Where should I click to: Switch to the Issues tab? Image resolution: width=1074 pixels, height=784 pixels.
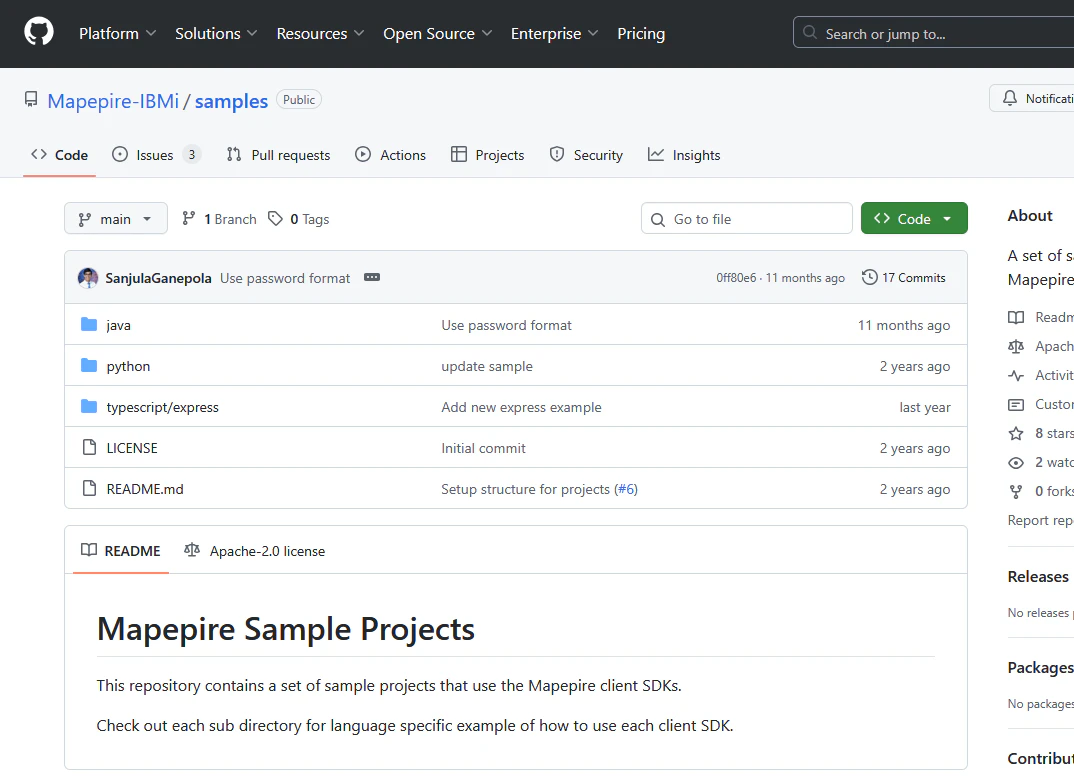[x=155, y=155]
